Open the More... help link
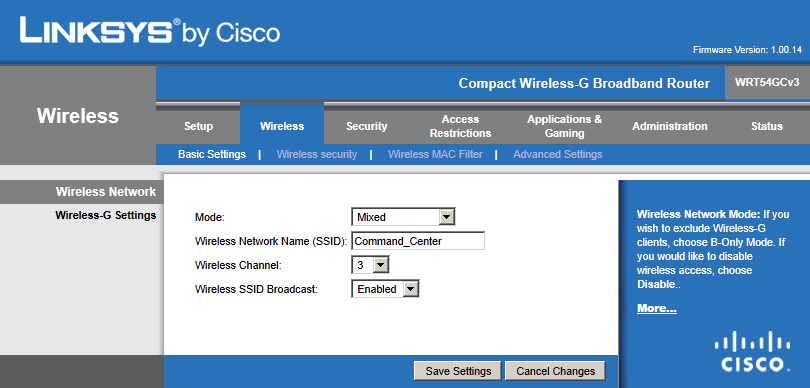This screenshot has height=388, width=810. (x=657, y=308)
